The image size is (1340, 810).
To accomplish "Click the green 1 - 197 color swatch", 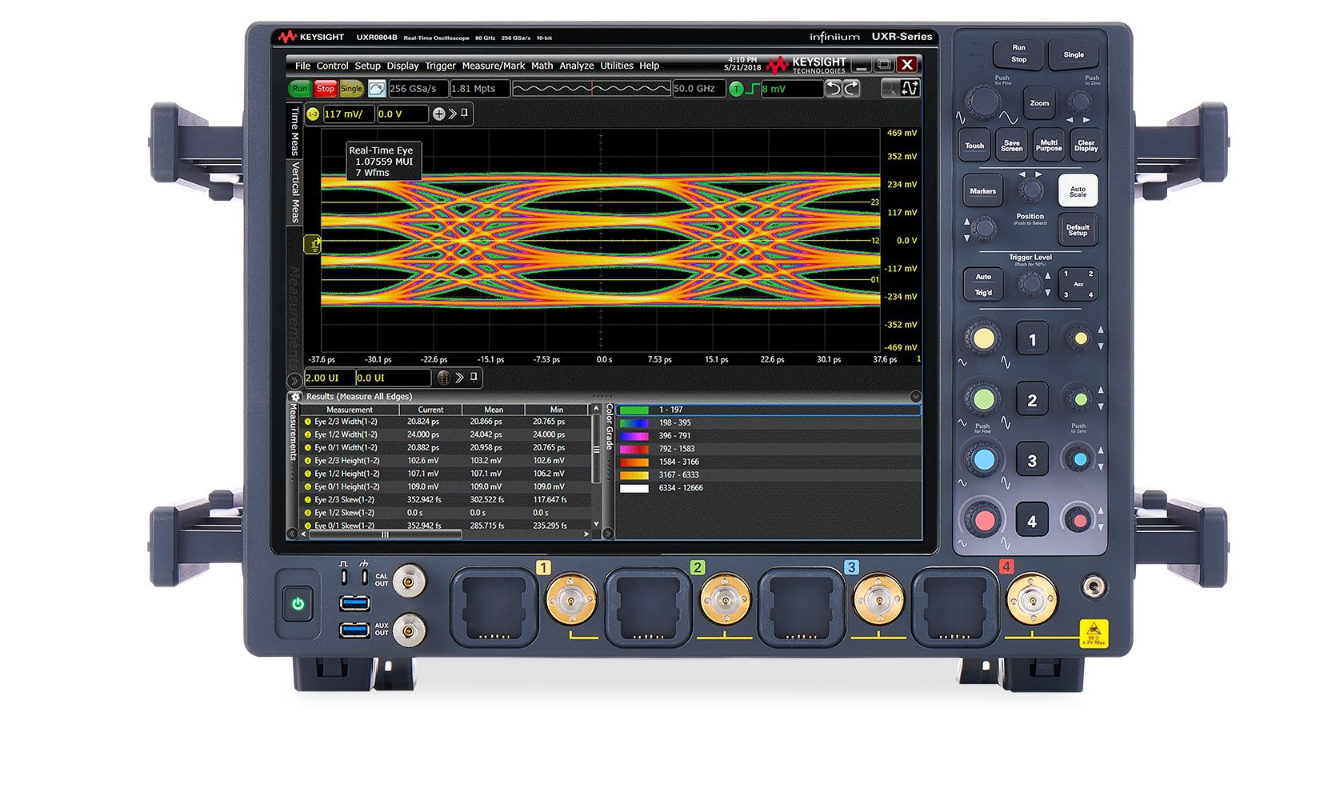I will [634, 409].
